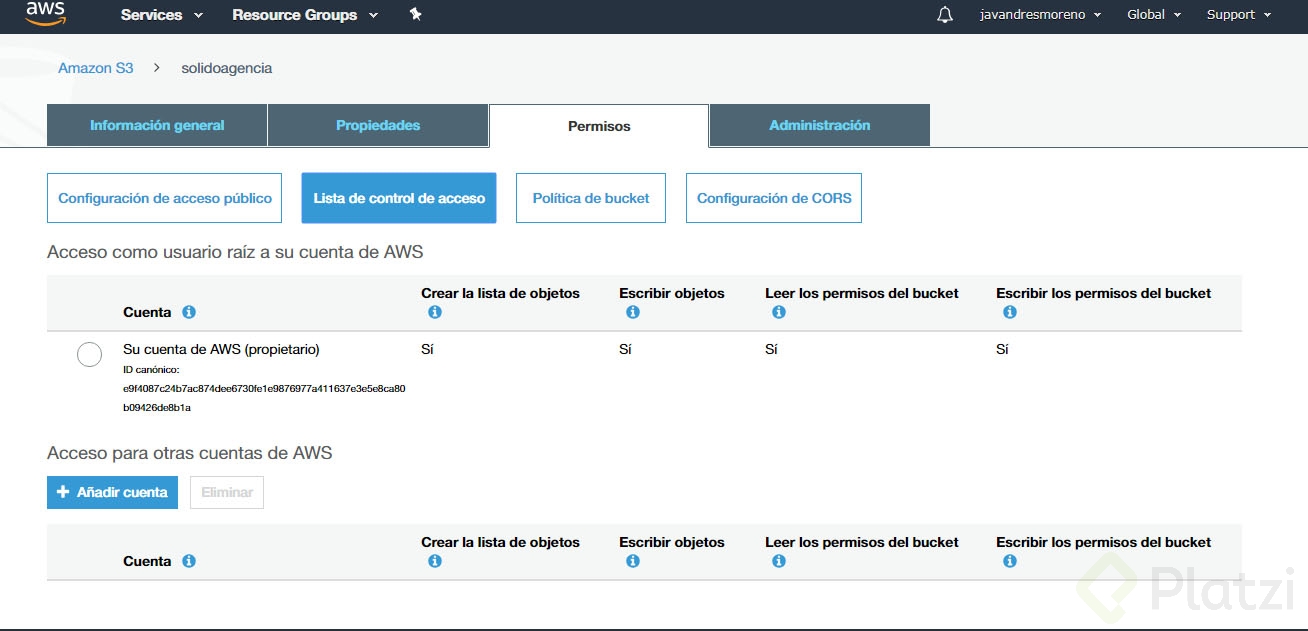This screenshot has height=631, width=1308.
Task: Expand the Resource Groups menu
Action: click(x=305, y=15)
